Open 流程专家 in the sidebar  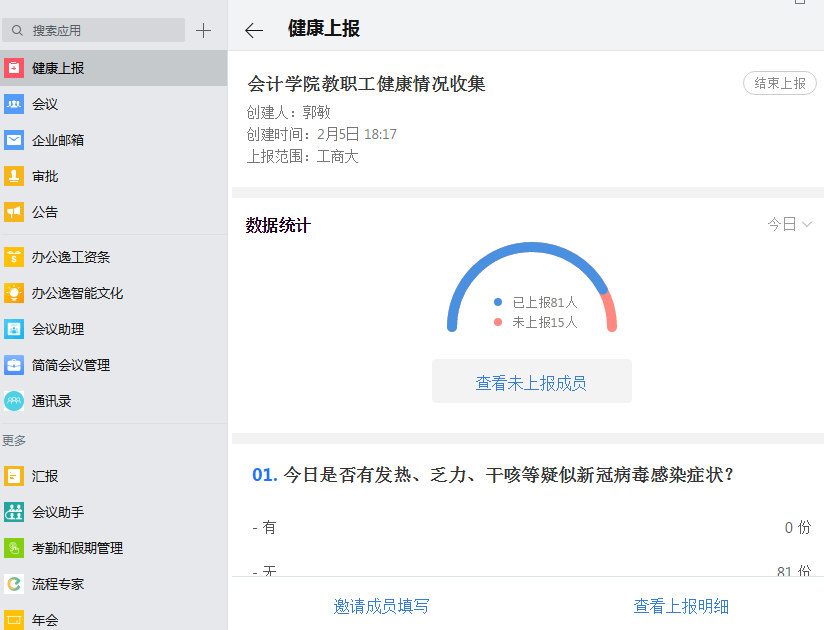coord(58,584)
